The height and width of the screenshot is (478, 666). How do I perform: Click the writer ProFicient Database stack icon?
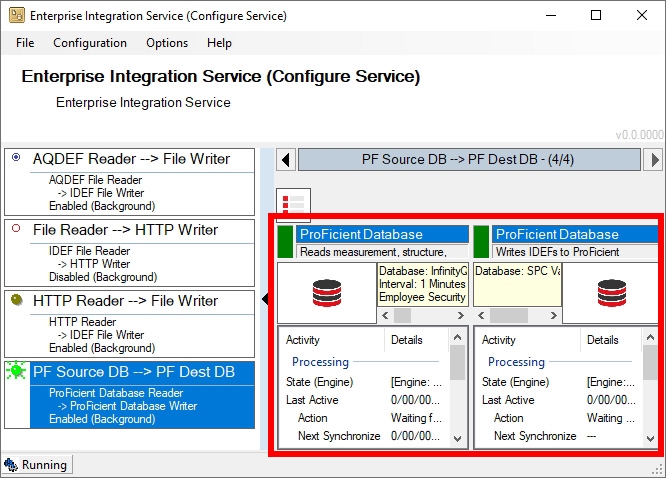pyautogui.click(x=612, y=292)
